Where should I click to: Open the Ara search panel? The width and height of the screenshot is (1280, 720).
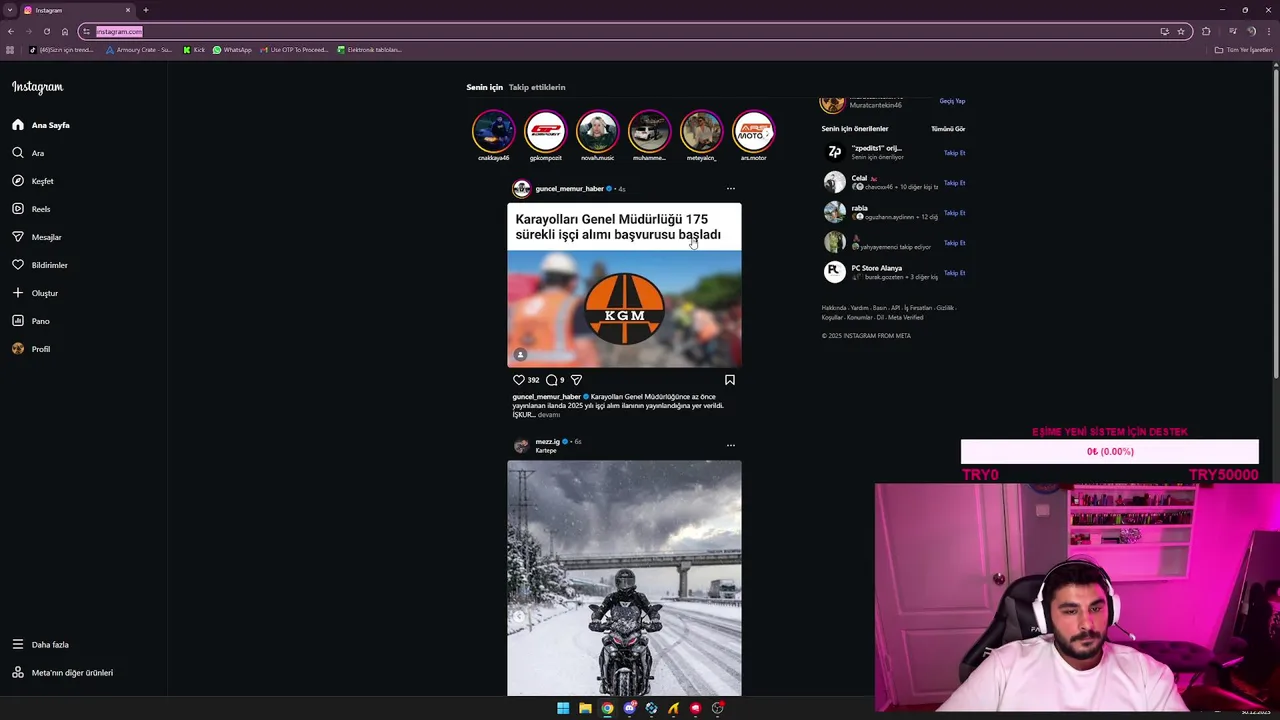tap(28, 153)
